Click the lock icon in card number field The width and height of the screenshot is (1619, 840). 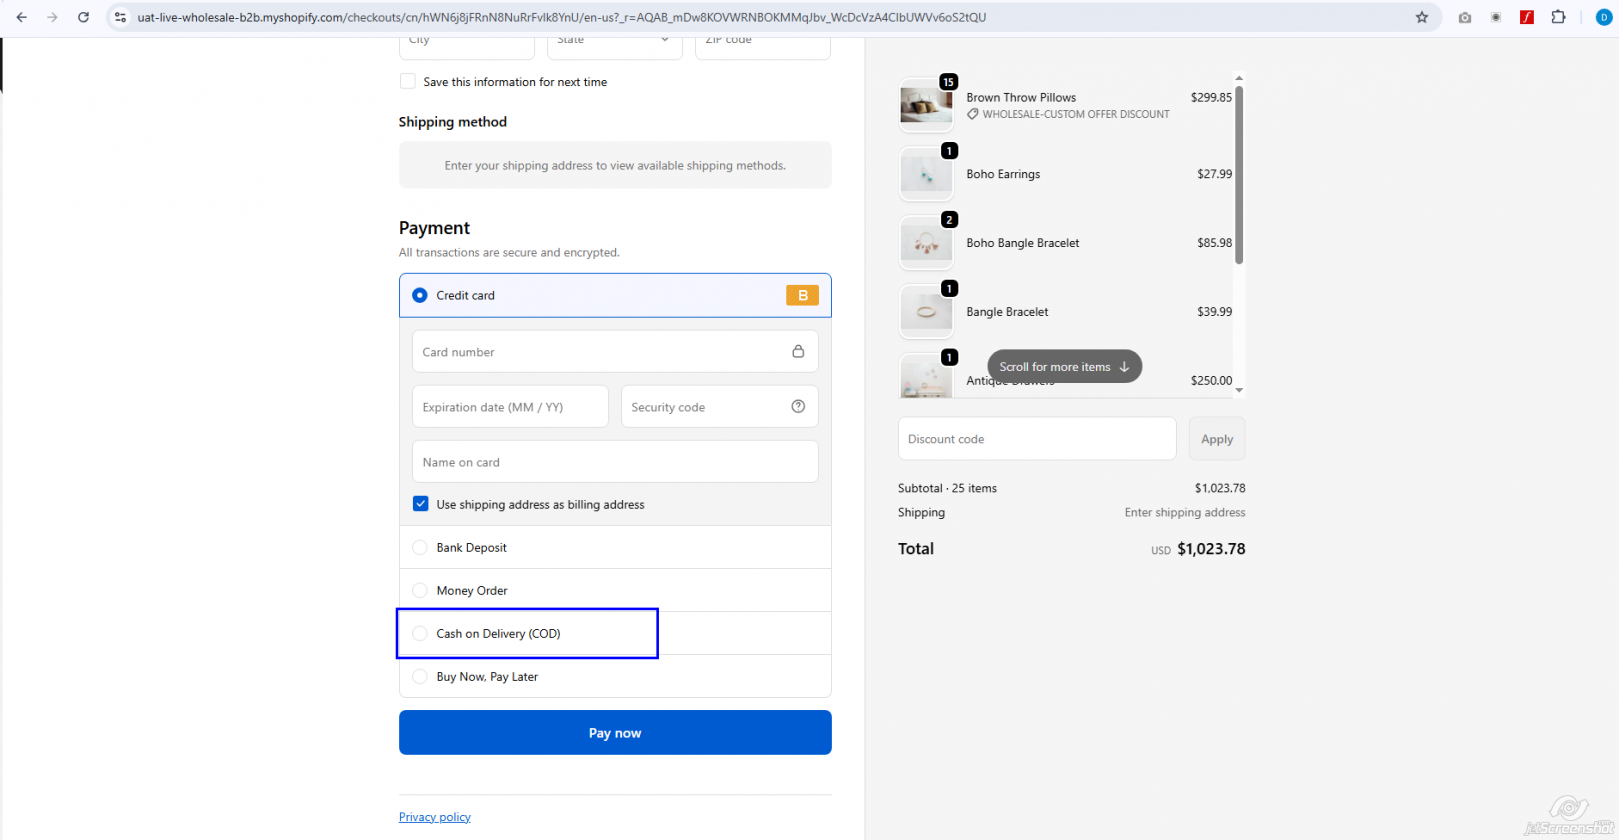[798, 351]
